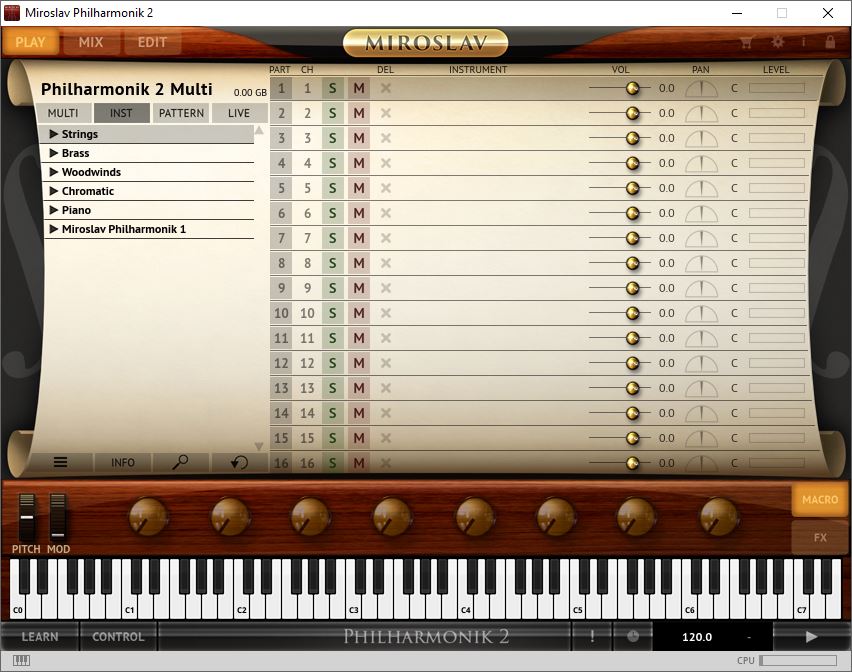The width and height of the screenshot is (852, 672).
Task: Click the browser list scroll-up arrow
Action: pyautogui.click(x=259, y=130)
